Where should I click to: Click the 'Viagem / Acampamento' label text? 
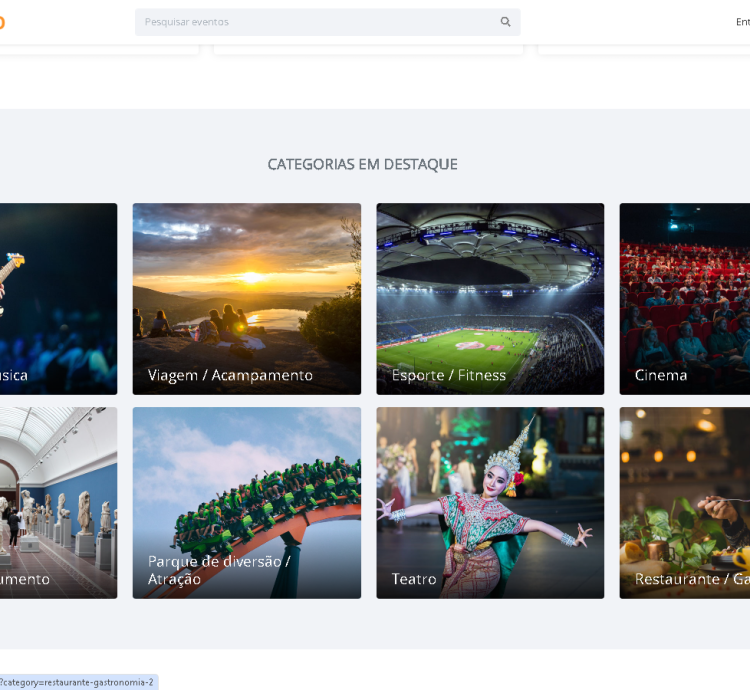(x=230, y=376)
